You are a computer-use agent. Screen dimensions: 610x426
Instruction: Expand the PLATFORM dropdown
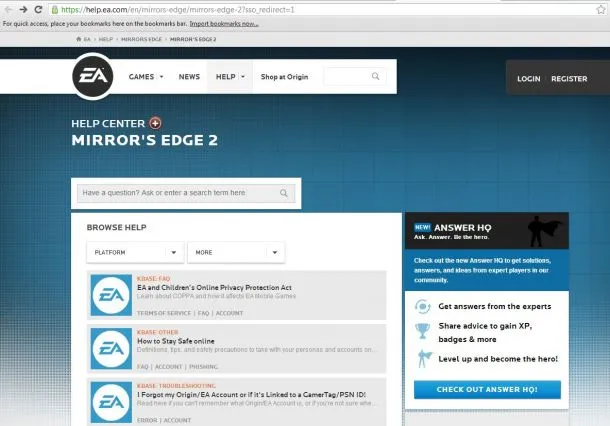tap(135, 252)
